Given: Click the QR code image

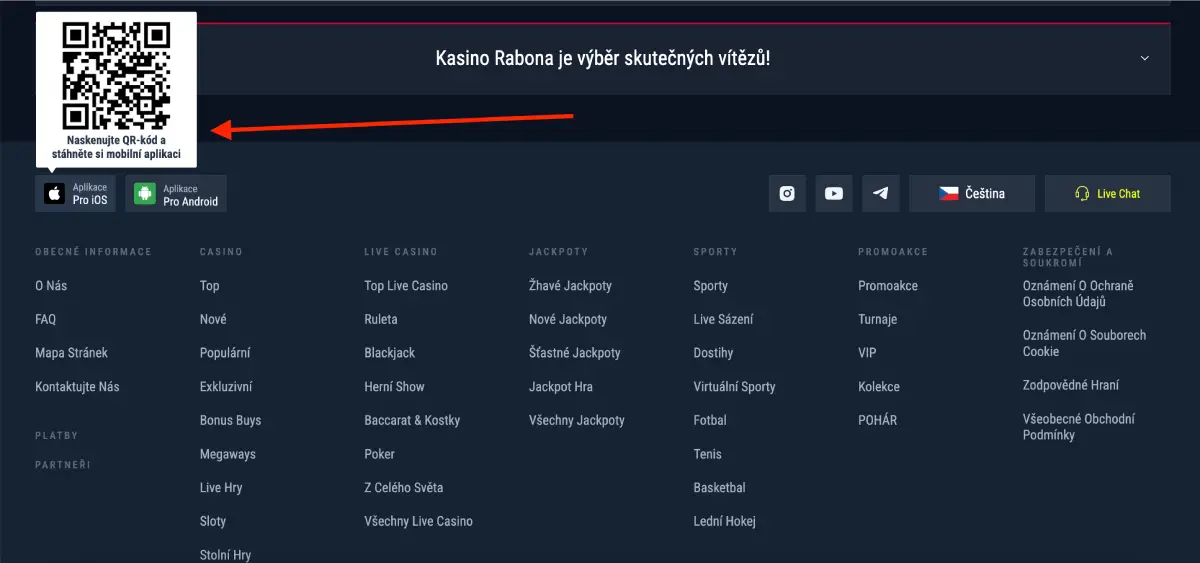Looking at the screenshot, I should coord(116,76).
